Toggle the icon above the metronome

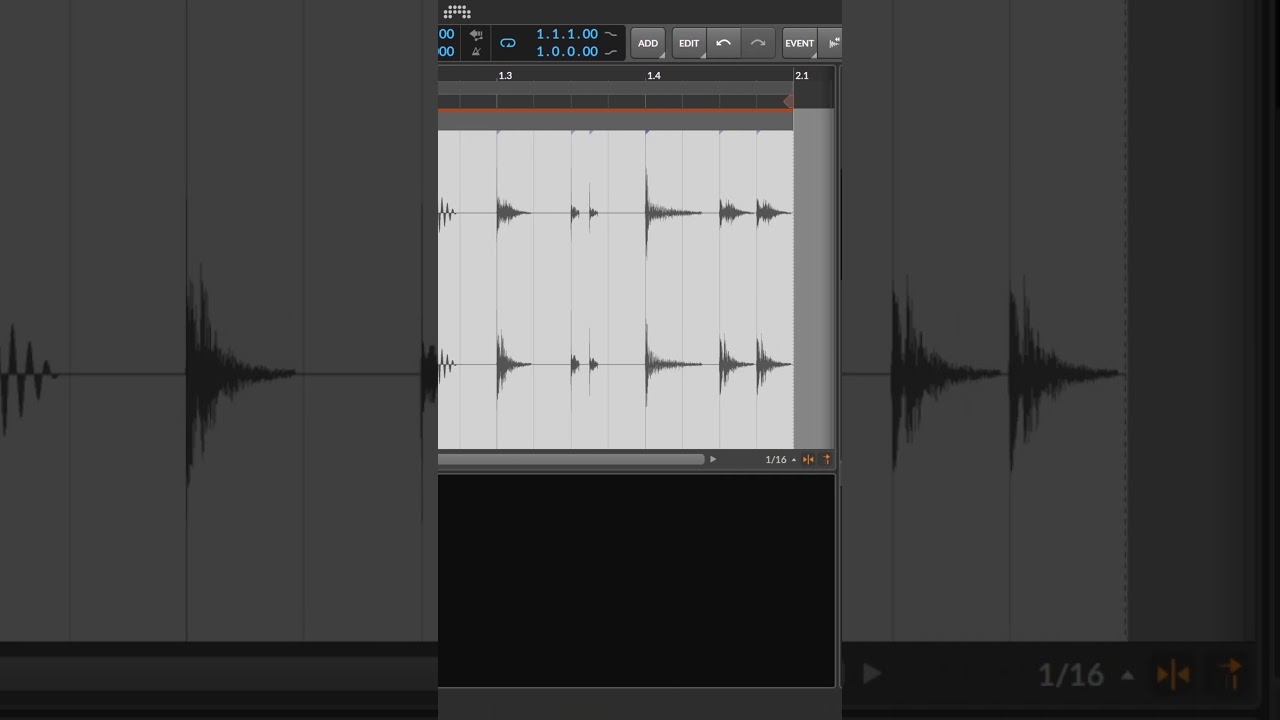coord(476,34)
